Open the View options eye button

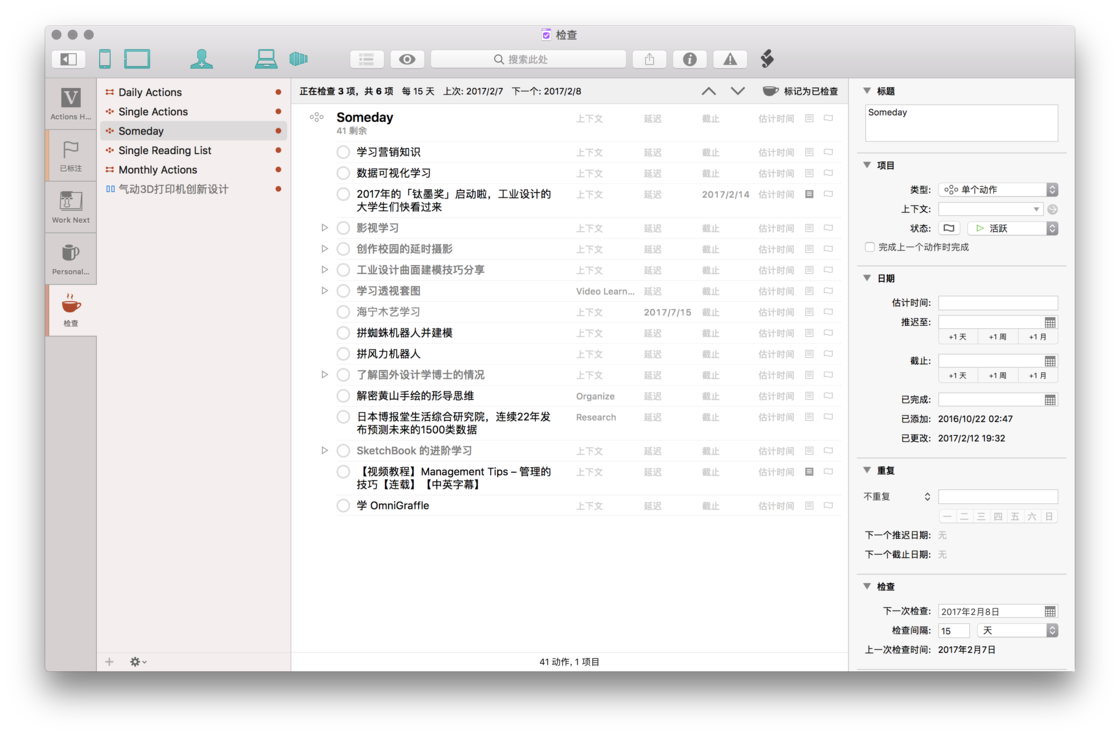(407, 59)
